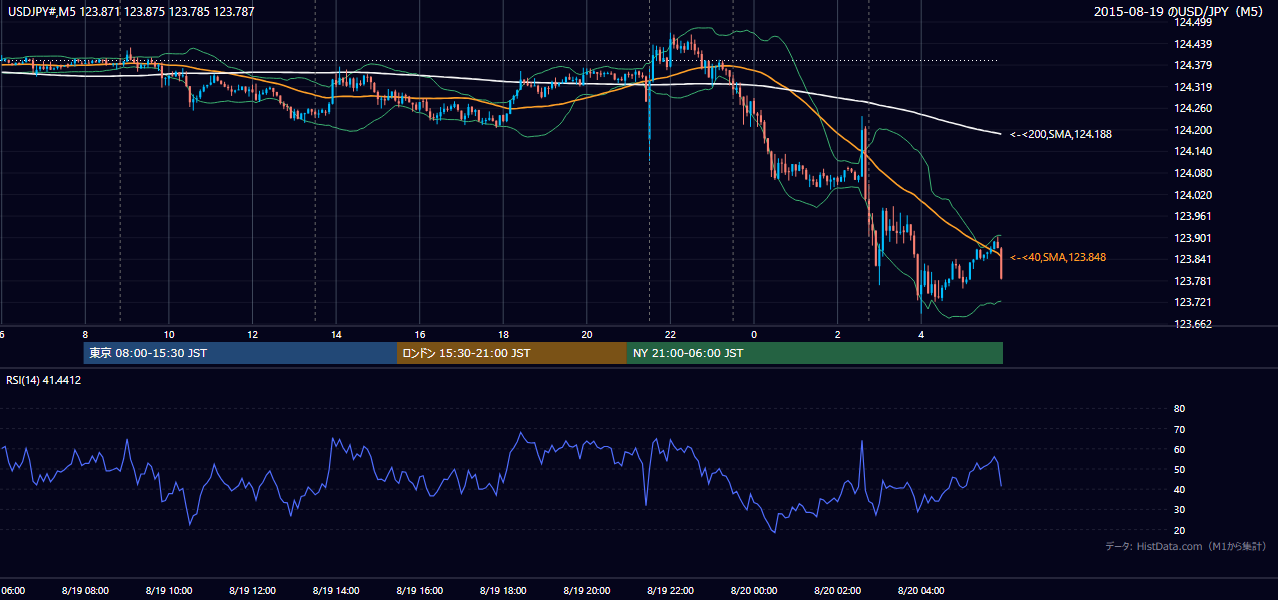This screenshot has height=600, width=1278.
Task: Click the 8/19 18:00 time label
Action: point(504,590)
